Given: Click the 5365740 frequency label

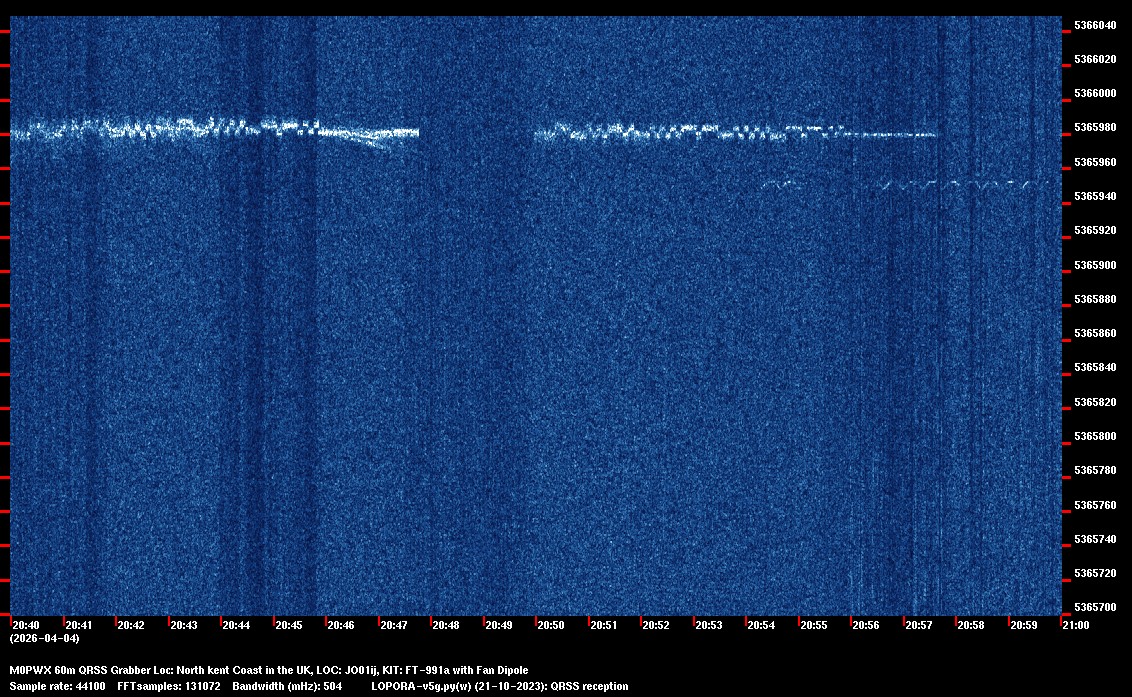Looking at the screenshot, I should coord(1095,539).
